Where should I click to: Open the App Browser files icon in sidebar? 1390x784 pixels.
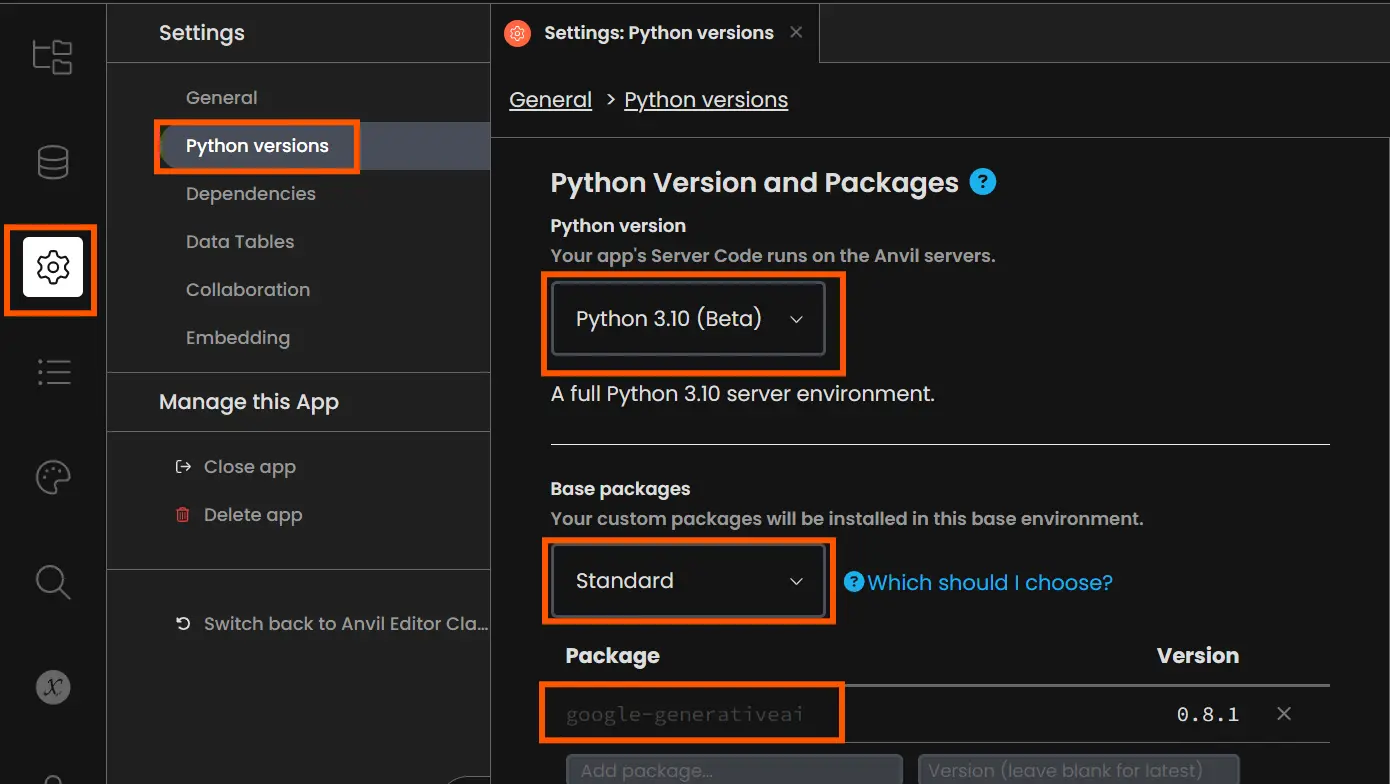coord(53,56)
